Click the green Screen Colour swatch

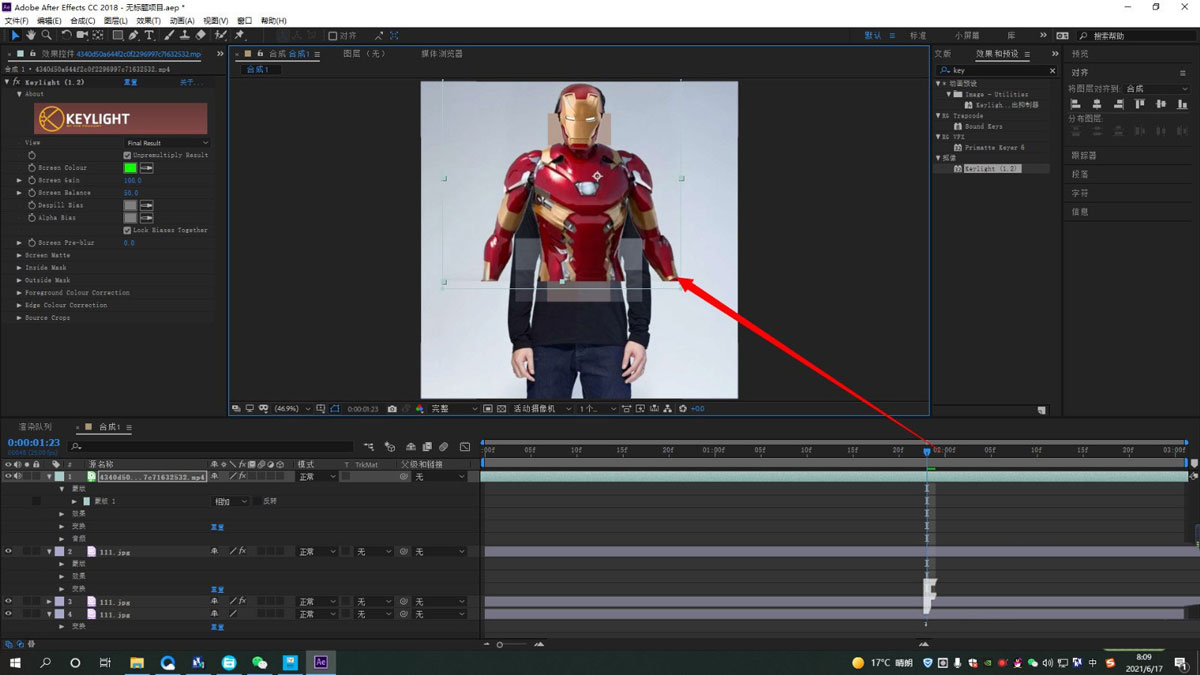point(130,168)
